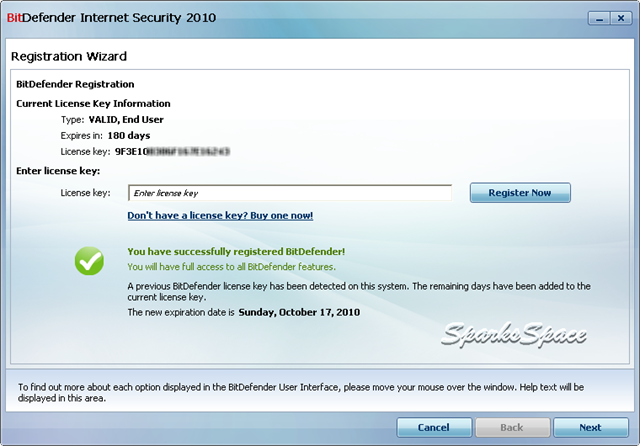This screenshot has width=640, height=446.
Task: Click the 'VALID, End User' type text
Action: click(x=126, y=120)
